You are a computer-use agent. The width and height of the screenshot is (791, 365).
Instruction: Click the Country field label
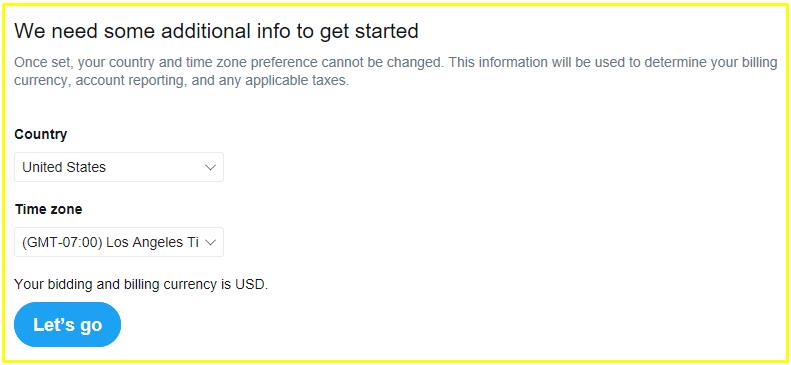point(41,135)
